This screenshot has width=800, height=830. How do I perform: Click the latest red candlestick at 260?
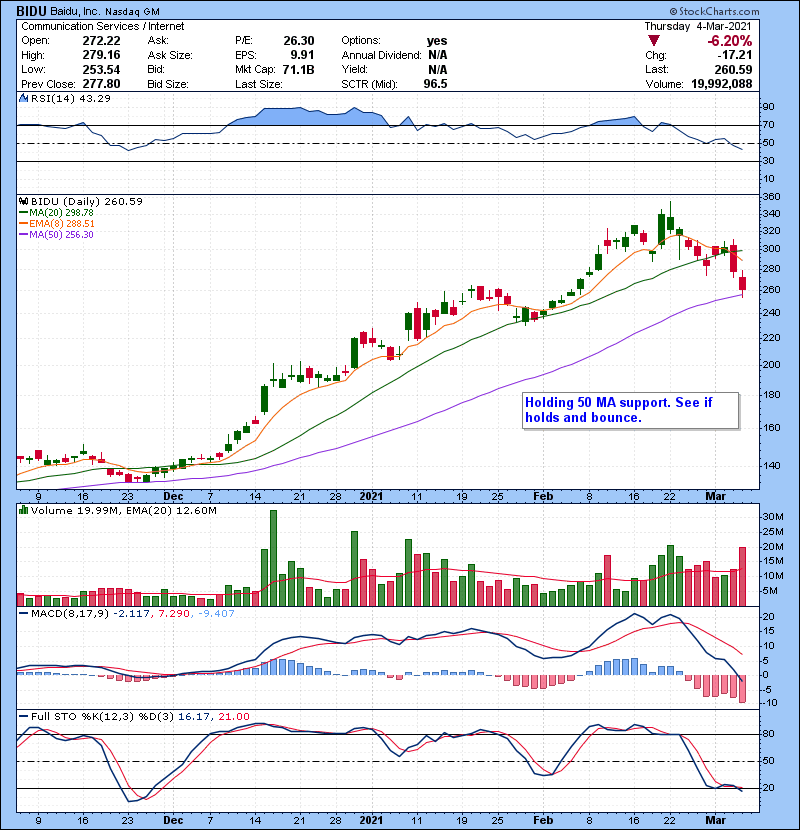pyautogui.click(x=743, y=284)
